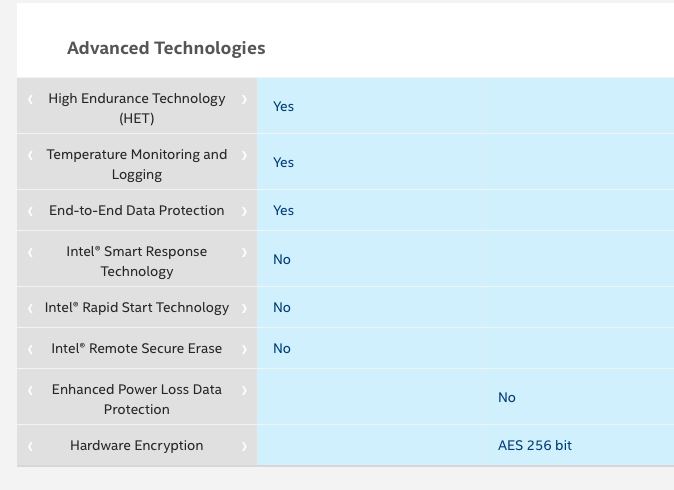The width and height of the screenshot is (674, 490).
Task: Select End-to-End Data Protection label
Action: click(137, 210)
